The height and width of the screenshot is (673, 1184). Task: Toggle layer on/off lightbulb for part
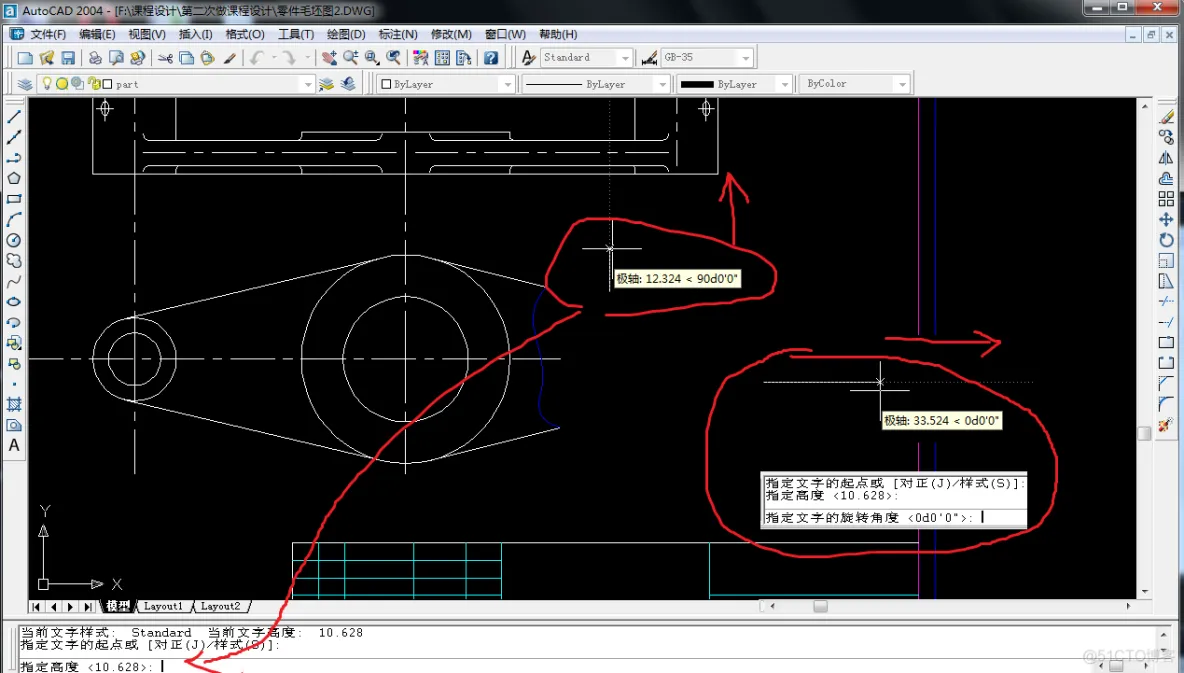pyautogui.click(x=47, y=84)
